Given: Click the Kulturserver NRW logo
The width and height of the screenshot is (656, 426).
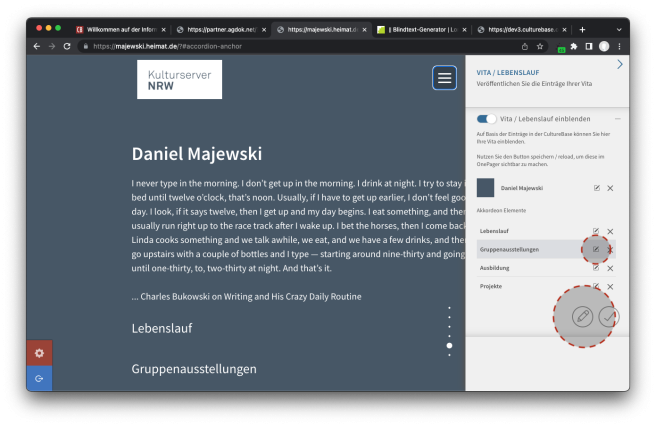Looking at the screenshot, I should click(180, 79).
